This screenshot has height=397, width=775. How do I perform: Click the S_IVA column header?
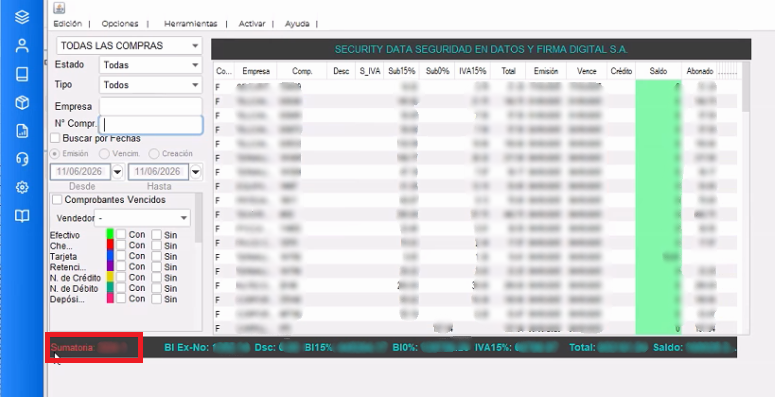(x=370, y=71)
